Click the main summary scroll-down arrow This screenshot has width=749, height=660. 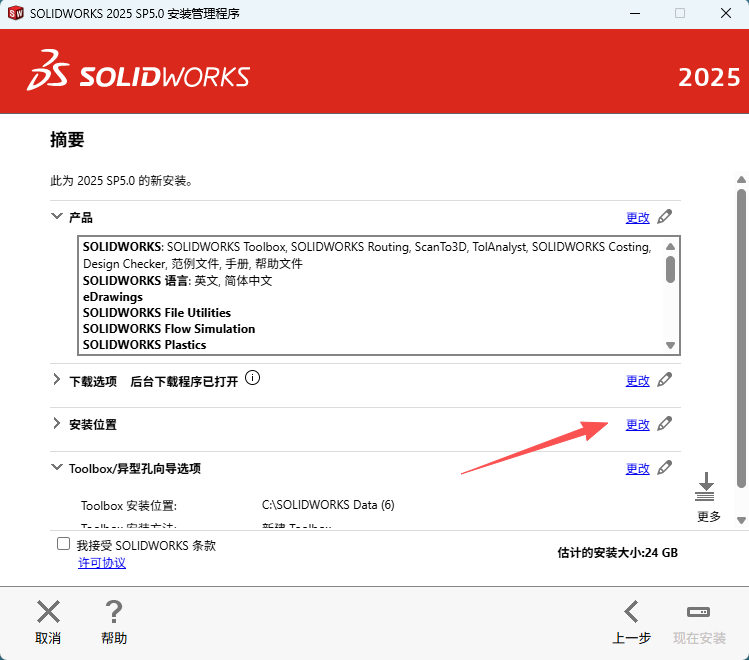pyautogui.click(x=741, y=521)
